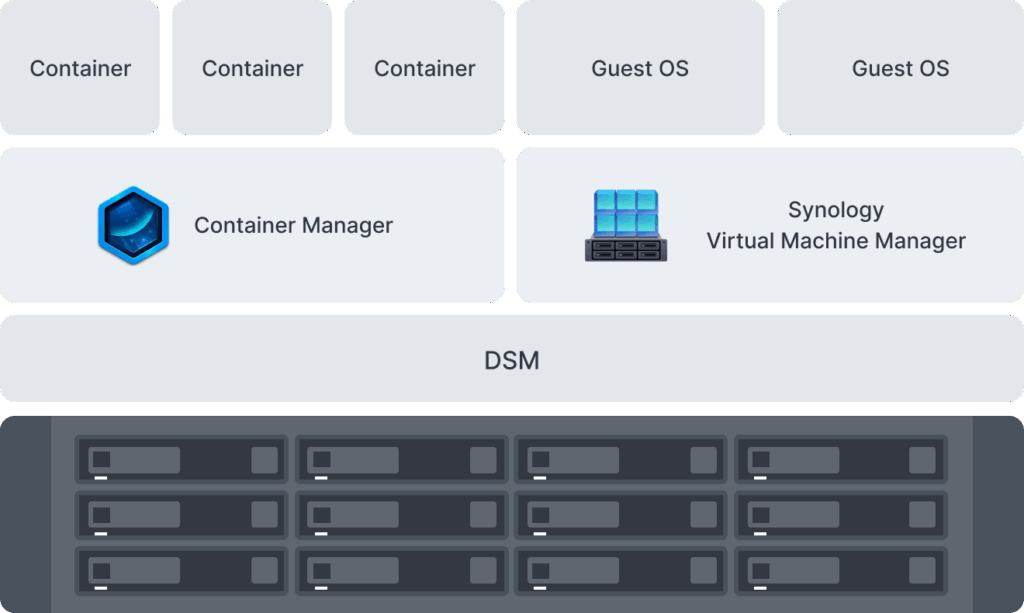Select the 'Synology' text line

tap(836, 210)
